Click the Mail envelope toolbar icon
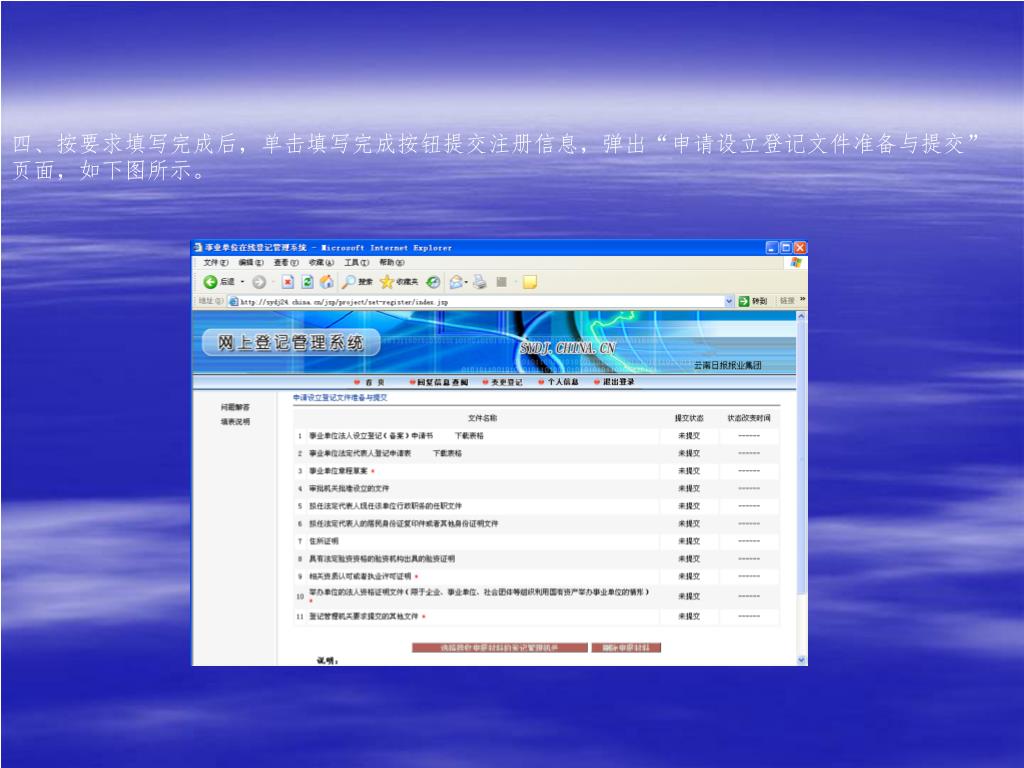 click(456, 282)
